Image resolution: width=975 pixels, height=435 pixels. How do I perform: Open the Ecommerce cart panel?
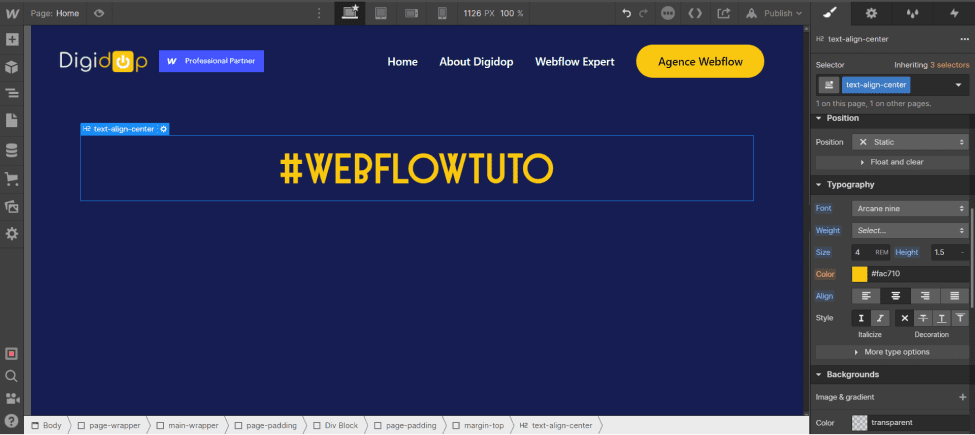[12, 179]
